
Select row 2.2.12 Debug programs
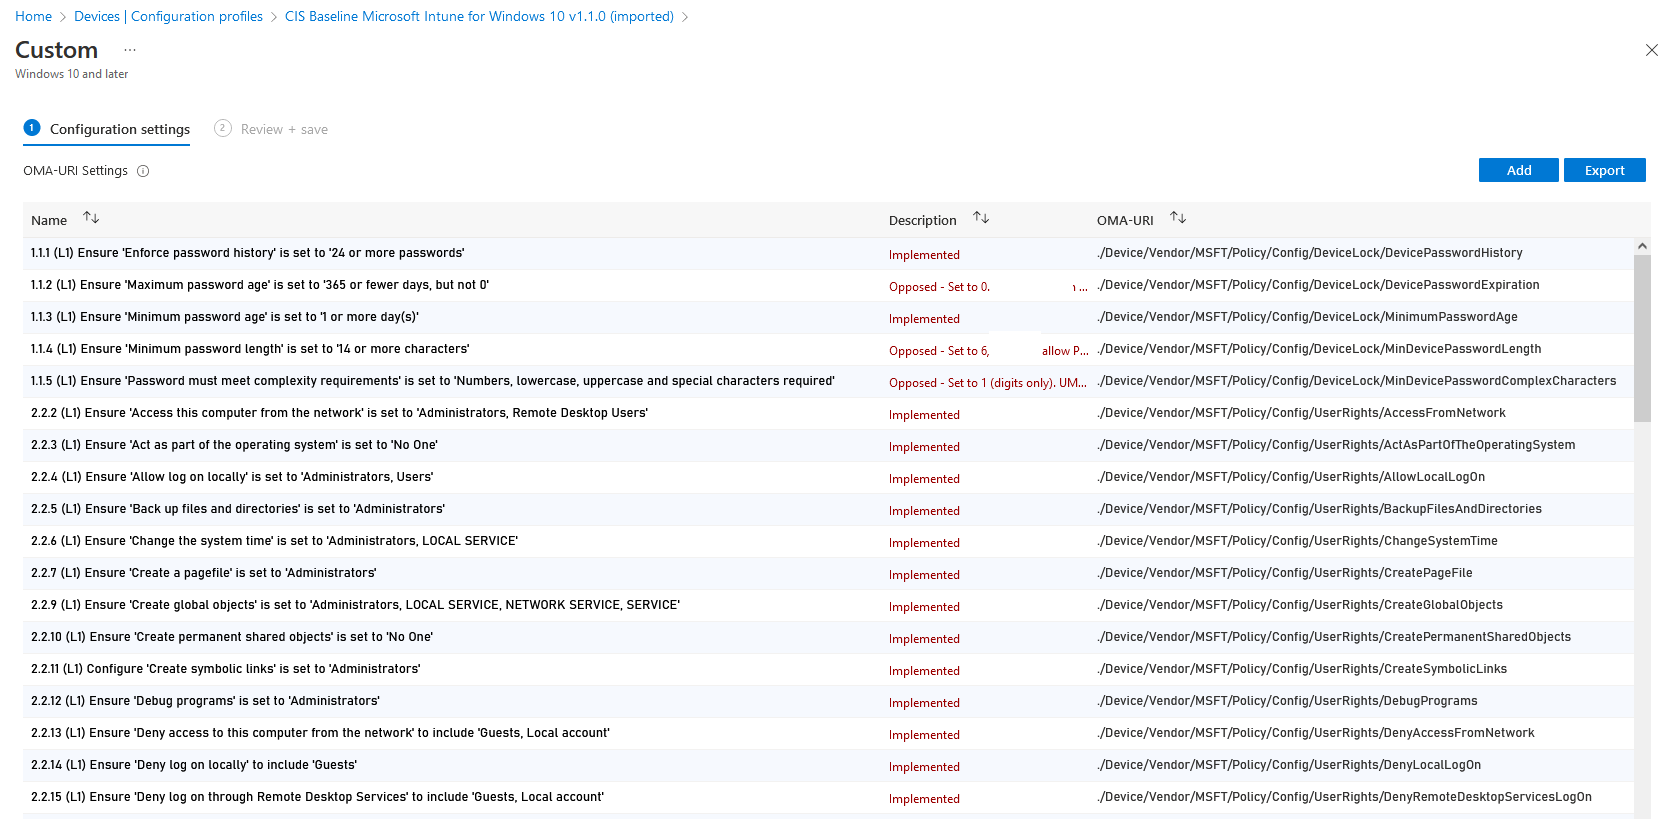pos(829,701)
